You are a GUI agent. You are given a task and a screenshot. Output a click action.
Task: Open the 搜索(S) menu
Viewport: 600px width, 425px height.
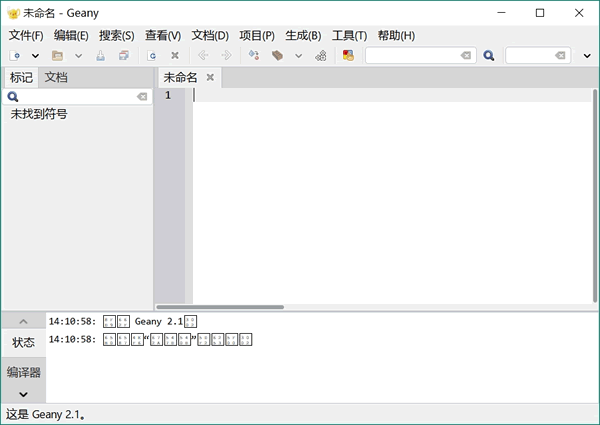pyautogui.click(x=116, y=35)
